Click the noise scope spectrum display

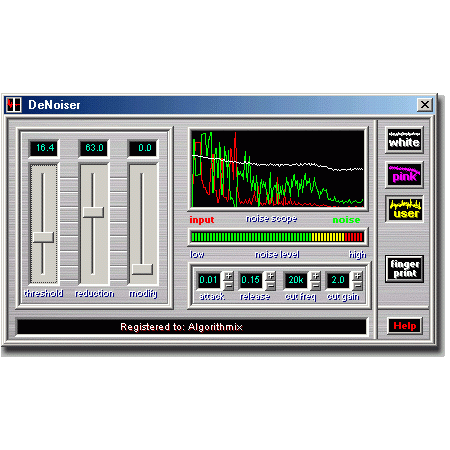click(278, 169)
